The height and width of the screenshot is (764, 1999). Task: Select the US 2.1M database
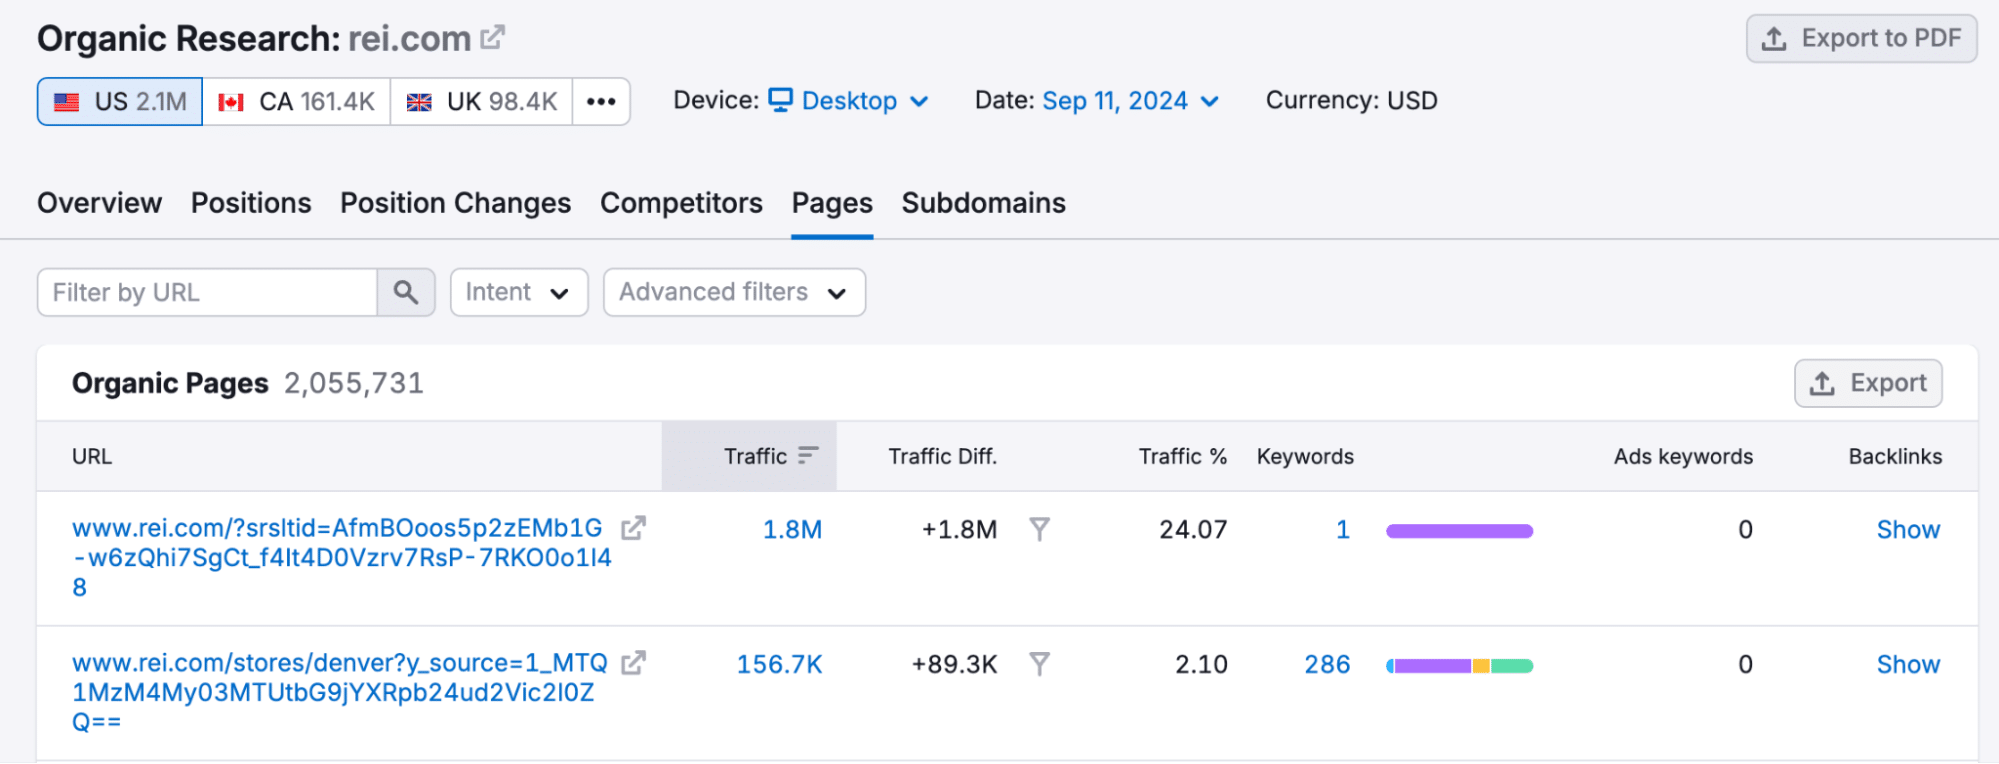click(x=120, y=101)
